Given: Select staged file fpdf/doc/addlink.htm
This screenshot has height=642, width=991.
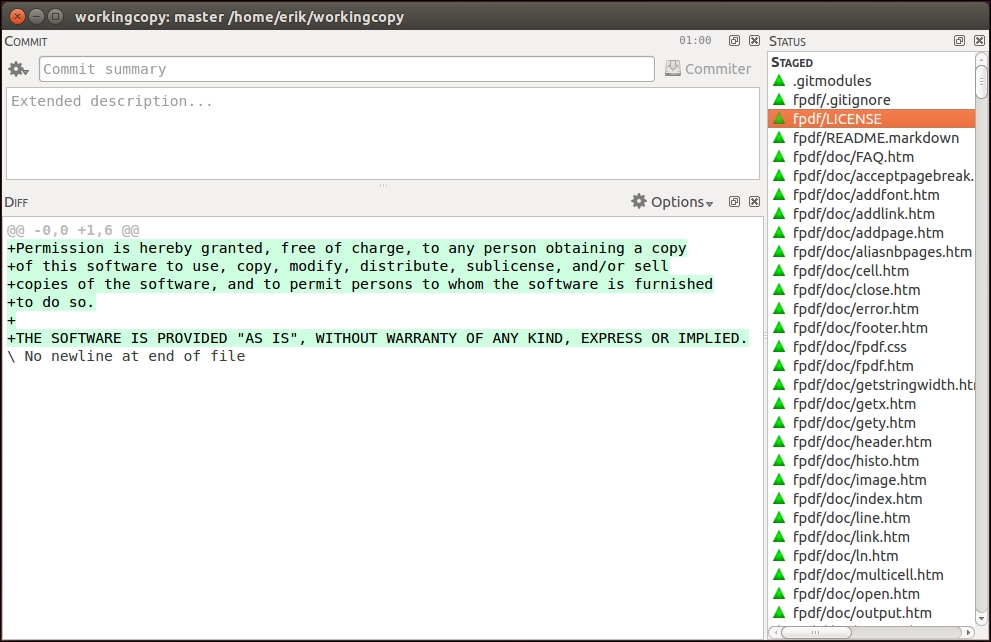Looking at the screenshot, I should [x=872, y=214].
